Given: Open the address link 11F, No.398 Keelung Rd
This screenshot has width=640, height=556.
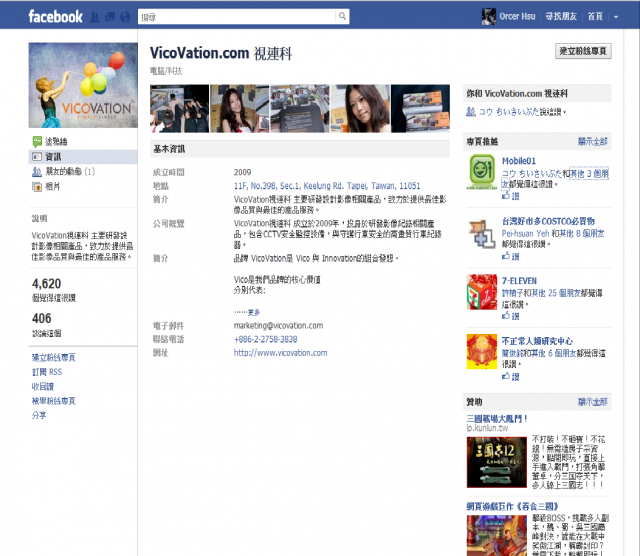Looking at the screenshot, I should pyautogui.click(x=327, y=186).
